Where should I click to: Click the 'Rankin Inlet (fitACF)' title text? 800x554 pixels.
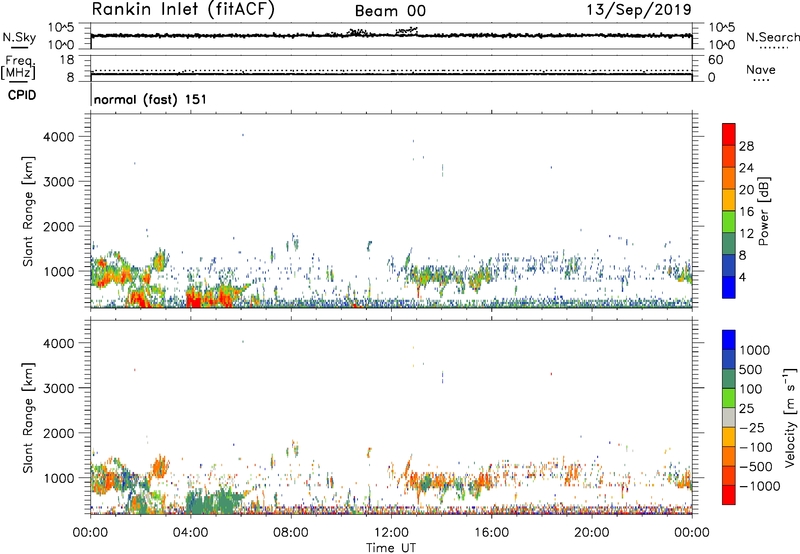point(183,9)
